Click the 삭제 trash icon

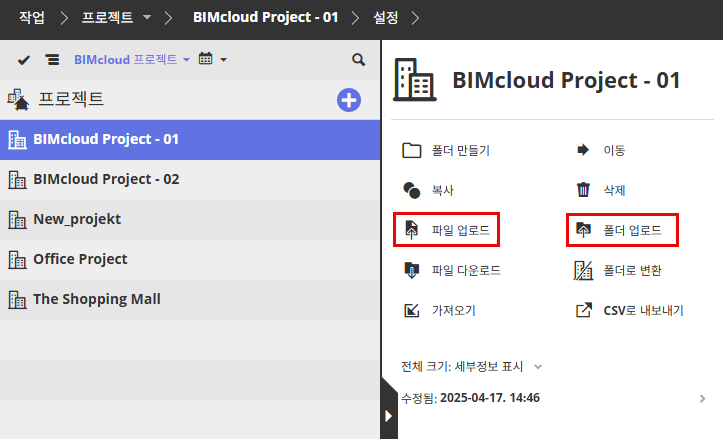point(583,190)
